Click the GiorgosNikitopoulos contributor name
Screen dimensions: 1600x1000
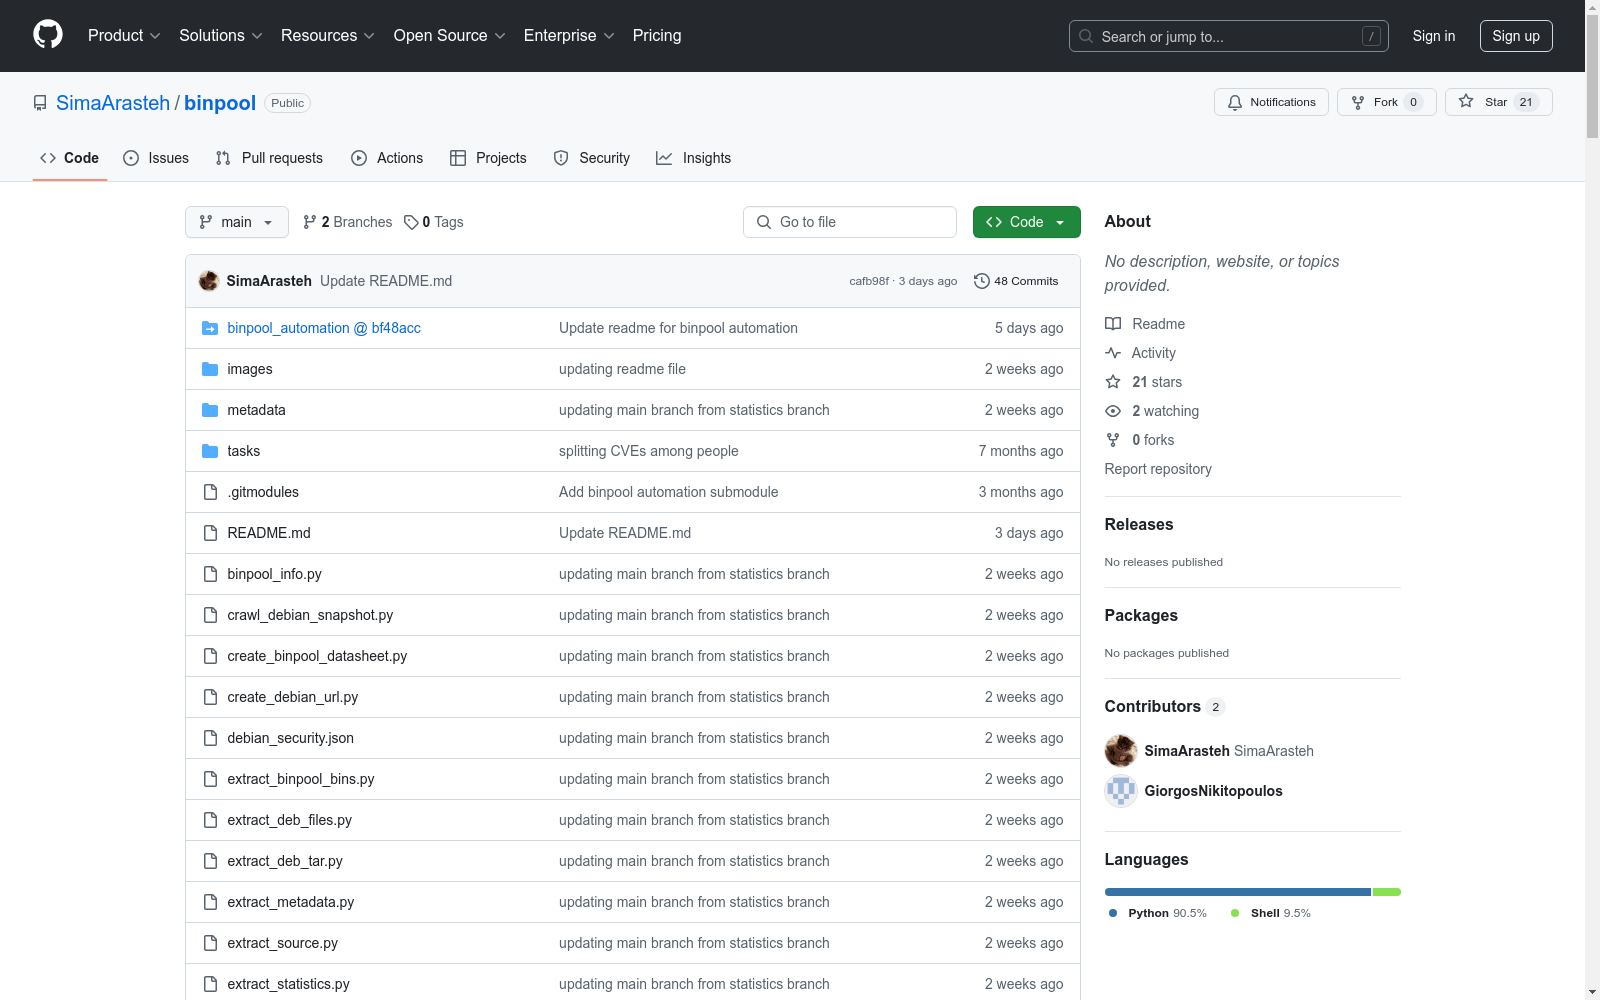(x=1213, y=791)
